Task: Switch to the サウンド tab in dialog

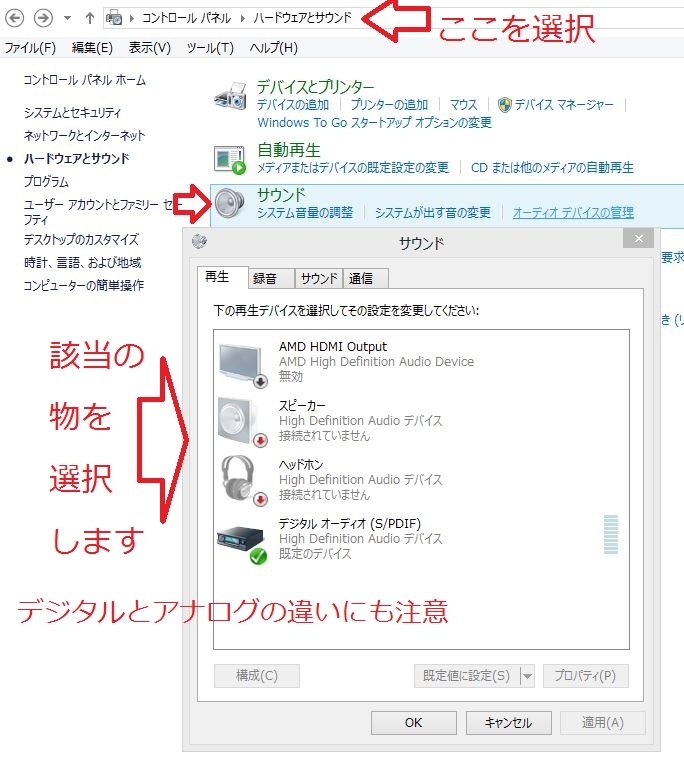Action: coord(319,278)
